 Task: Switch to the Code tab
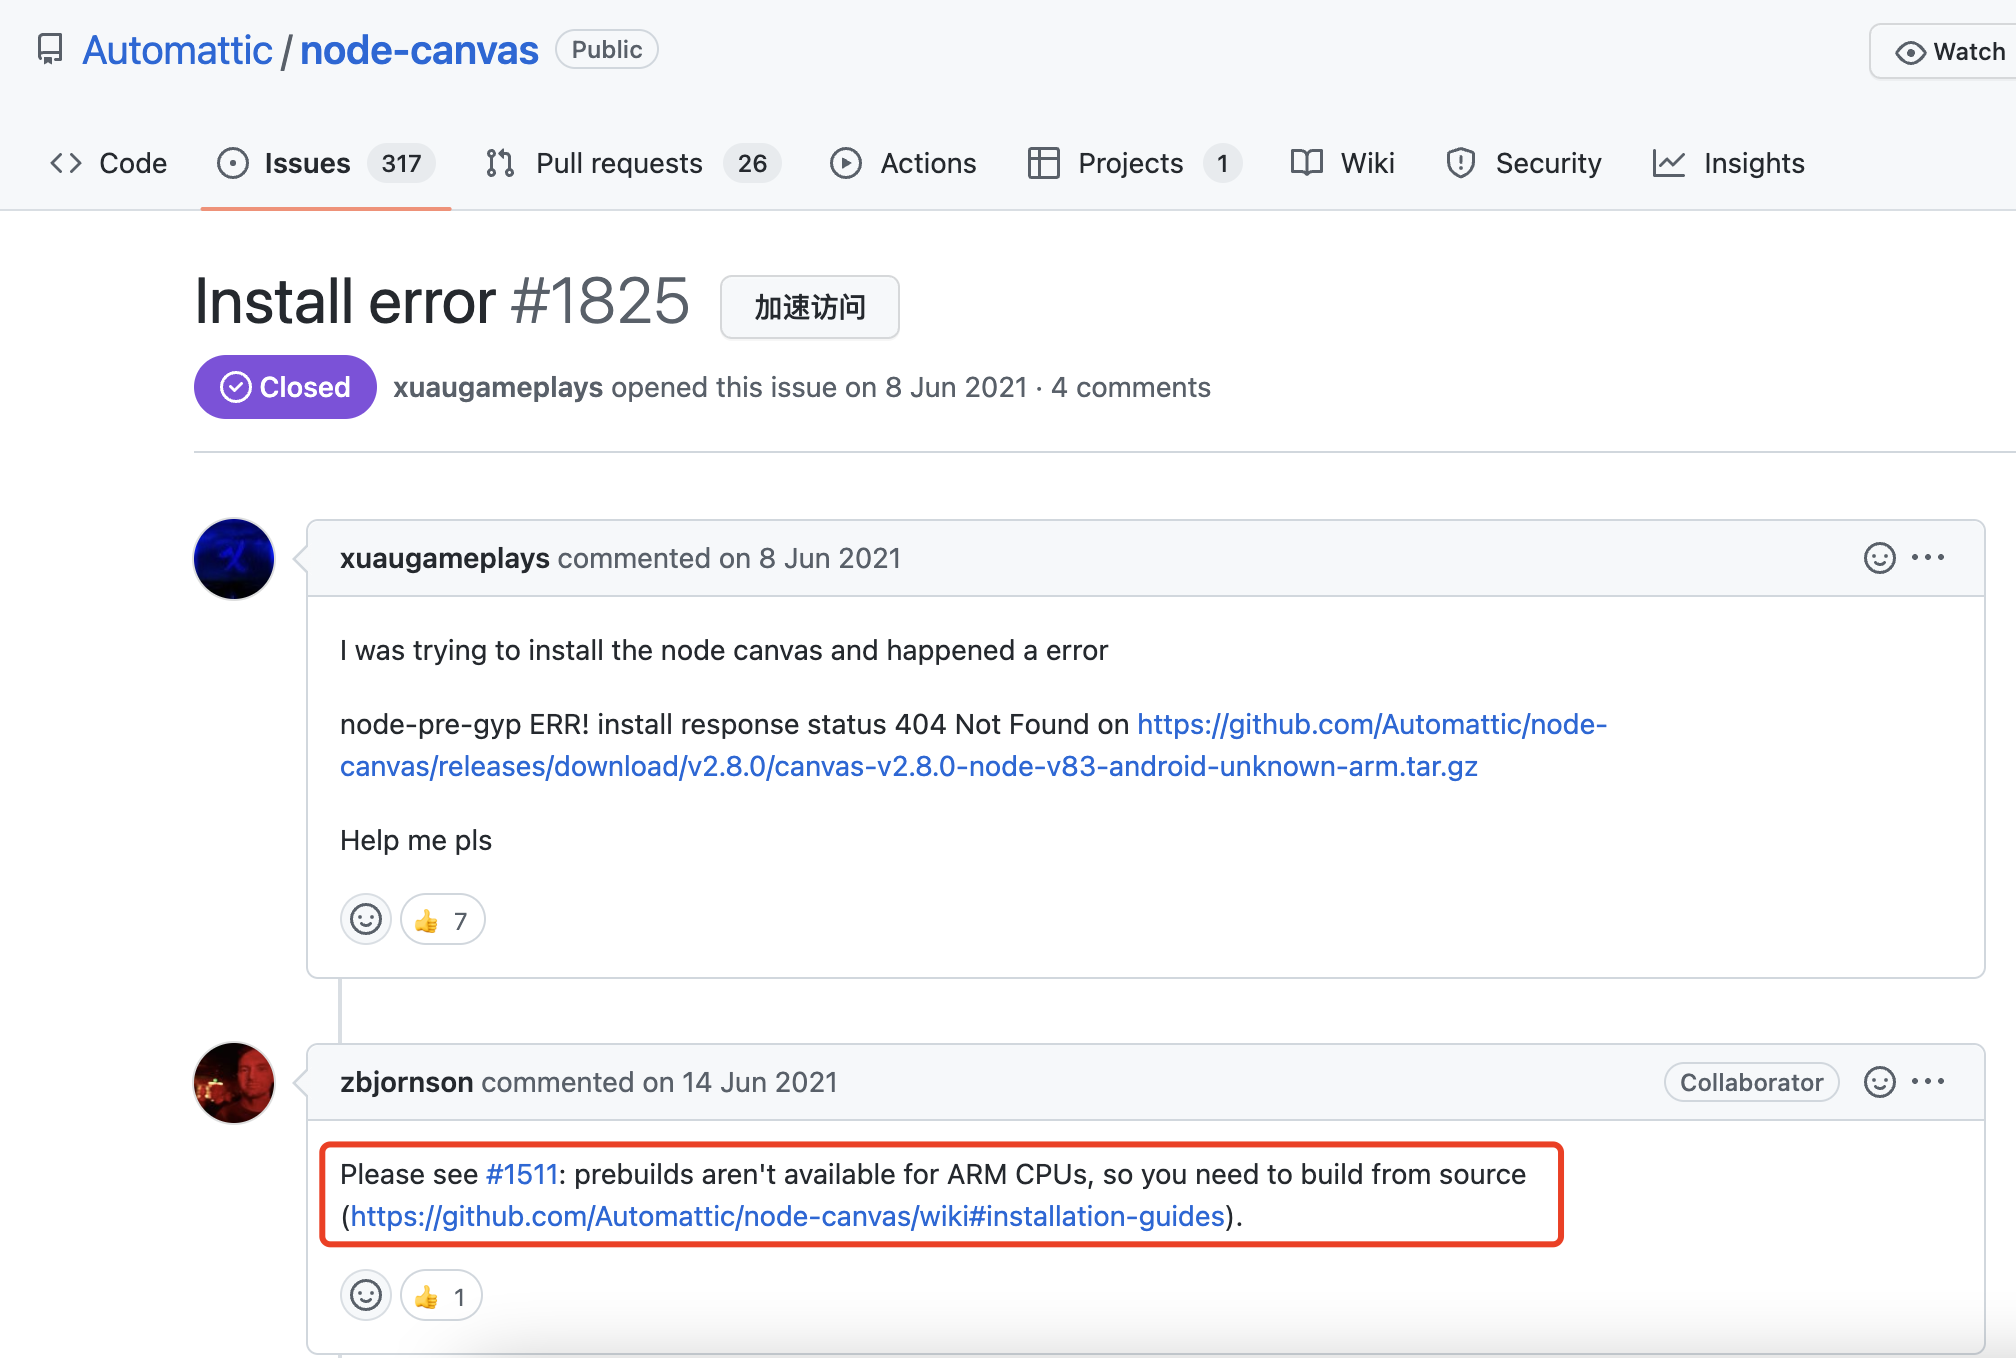(x=108, y=163)
